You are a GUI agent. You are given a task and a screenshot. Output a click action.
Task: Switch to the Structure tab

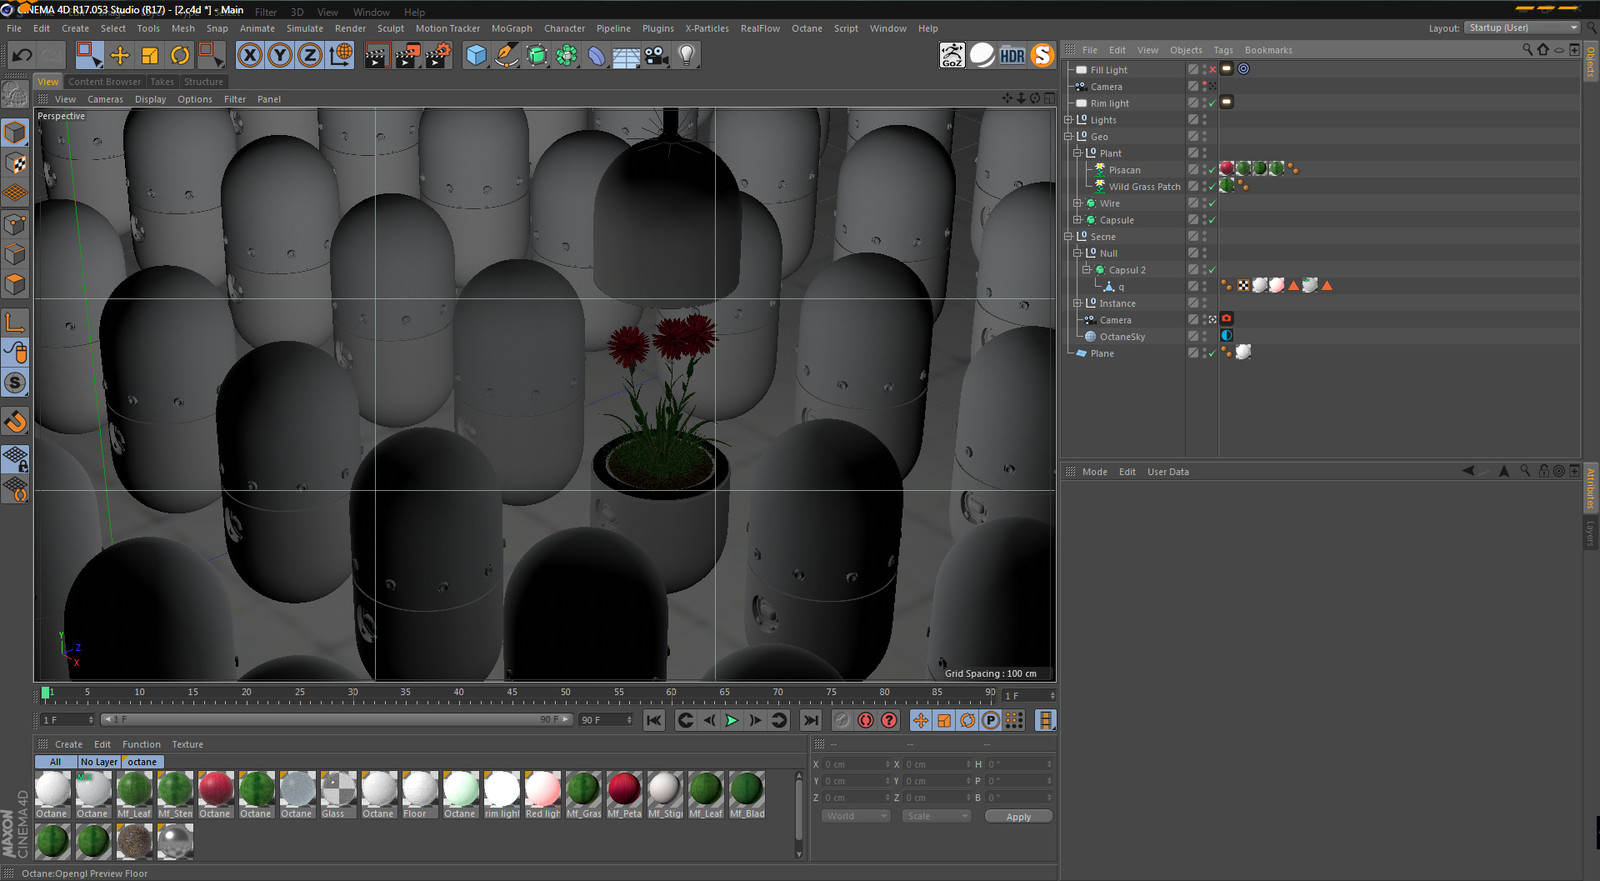point(204,82)
